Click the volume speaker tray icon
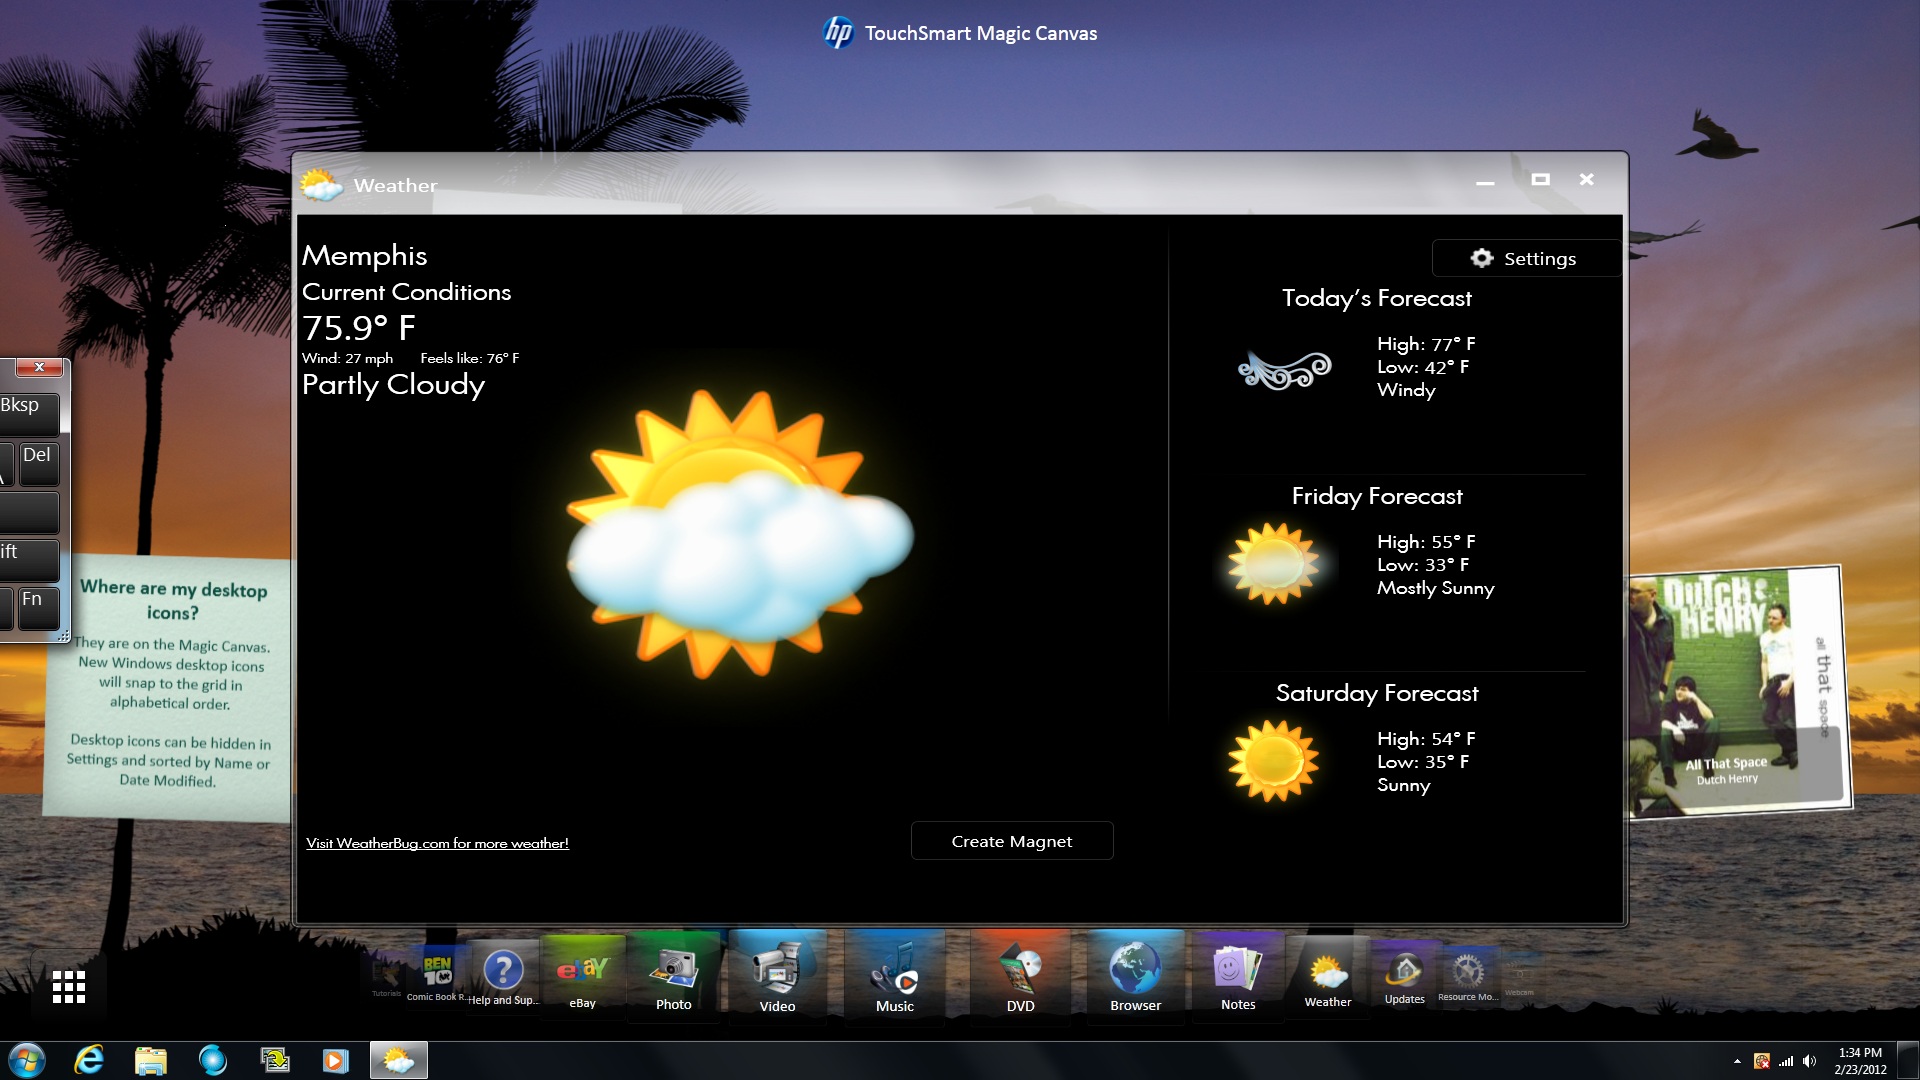1920x1080 pixels. [x=1809, y=1061]
